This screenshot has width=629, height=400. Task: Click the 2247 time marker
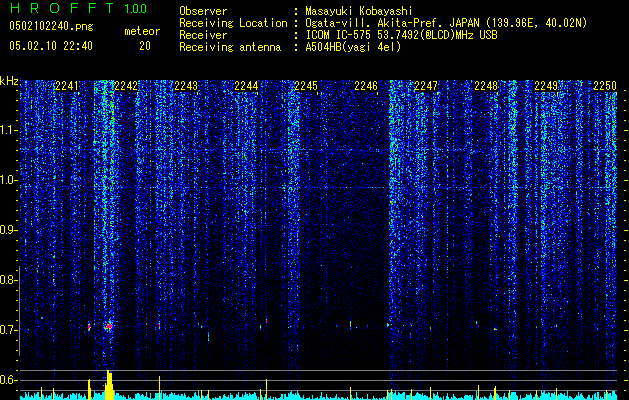[x=426, y=86]
